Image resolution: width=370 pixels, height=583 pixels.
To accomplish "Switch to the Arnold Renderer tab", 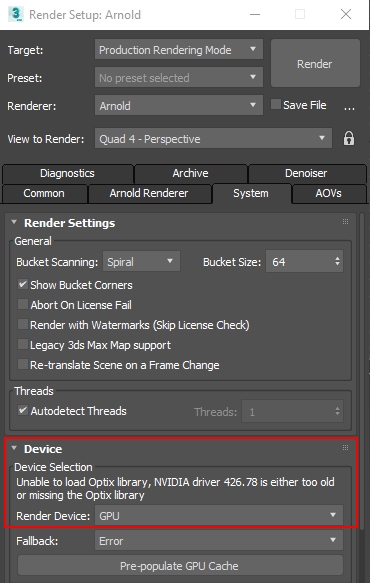I will (x=149, y=193).
